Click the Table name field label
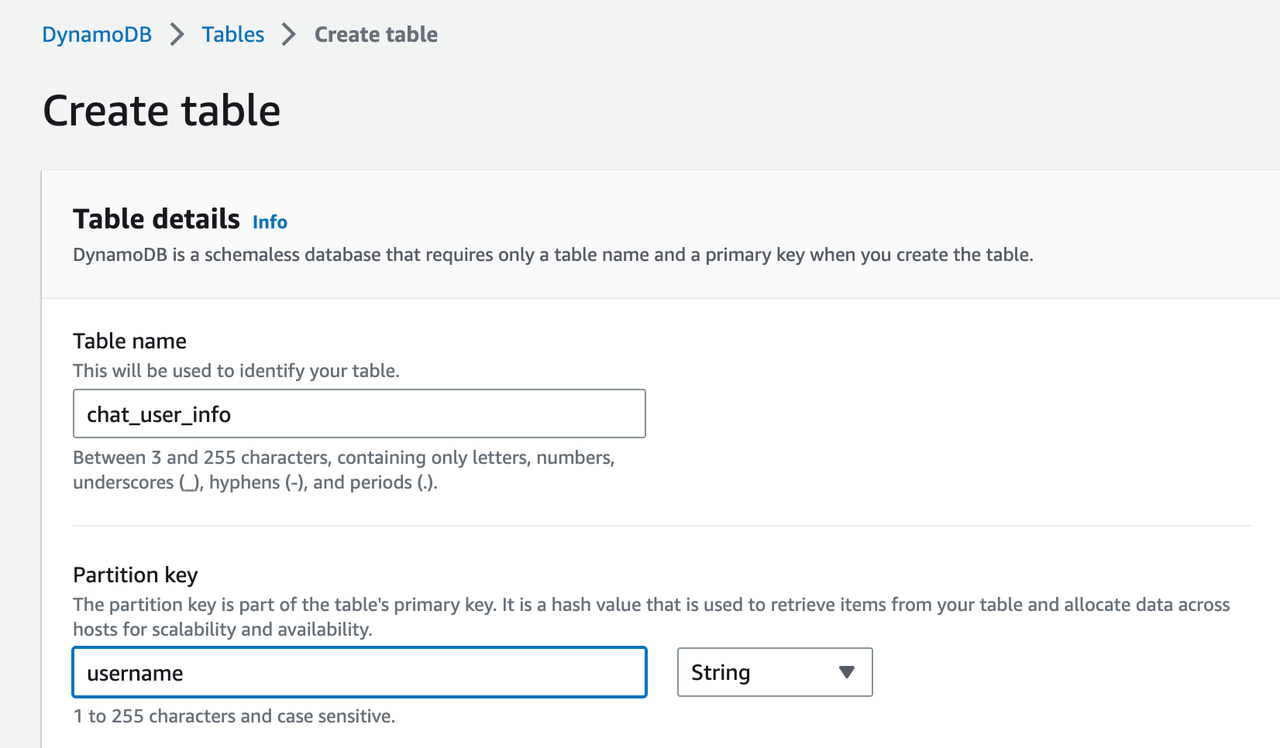1280x748 pixels. point(130,341)
